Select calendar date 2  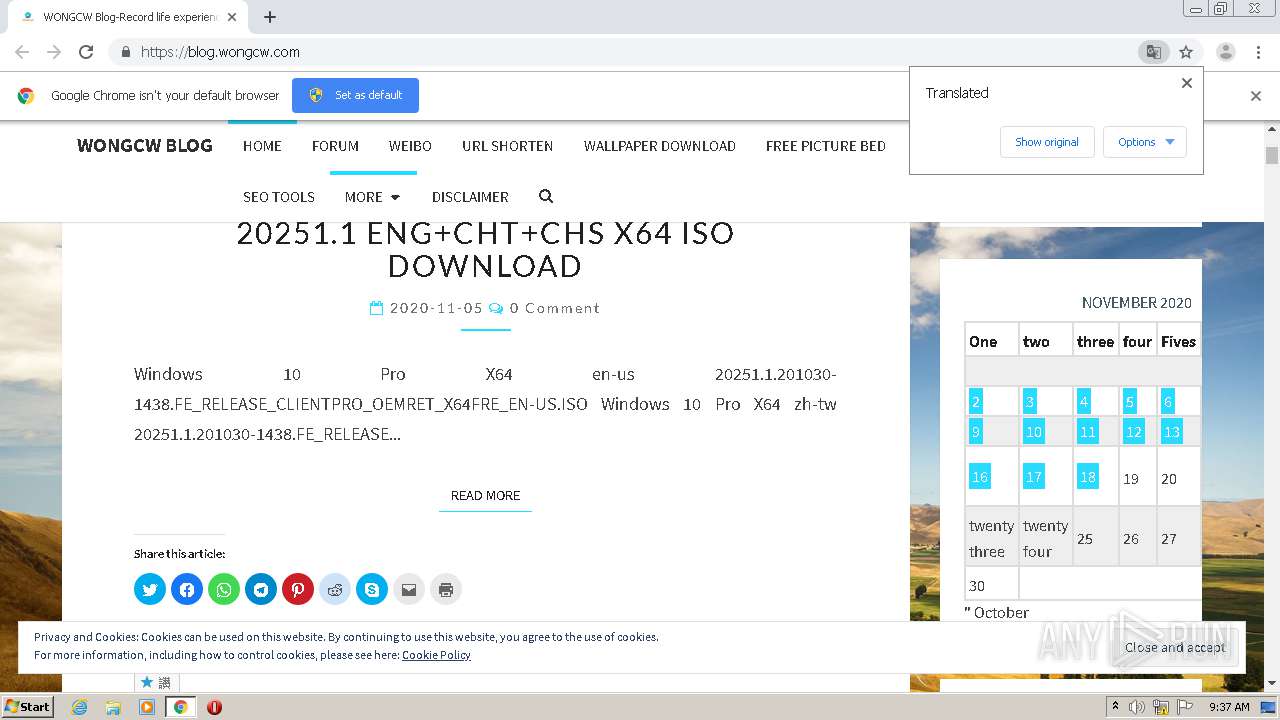point(975,402)
